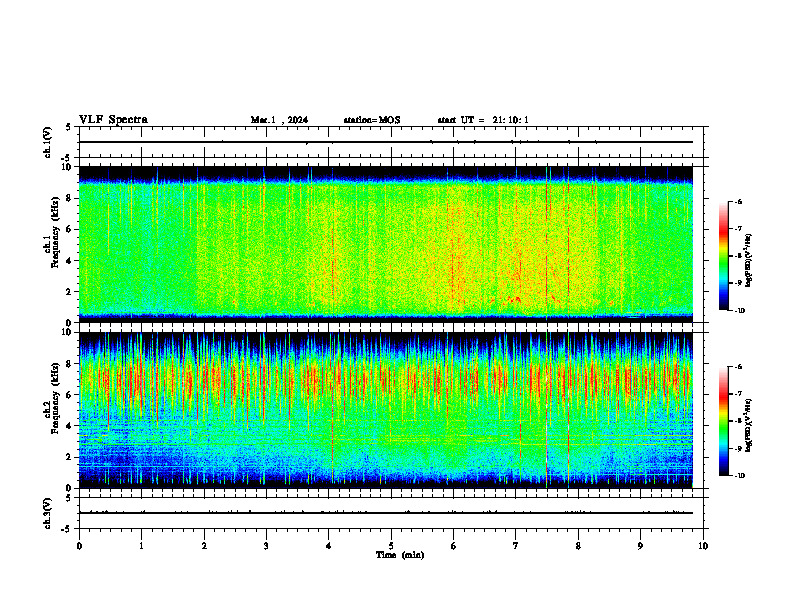Click the "ch.3(V)" waveform axis label
792x612 pixels.
48,513
